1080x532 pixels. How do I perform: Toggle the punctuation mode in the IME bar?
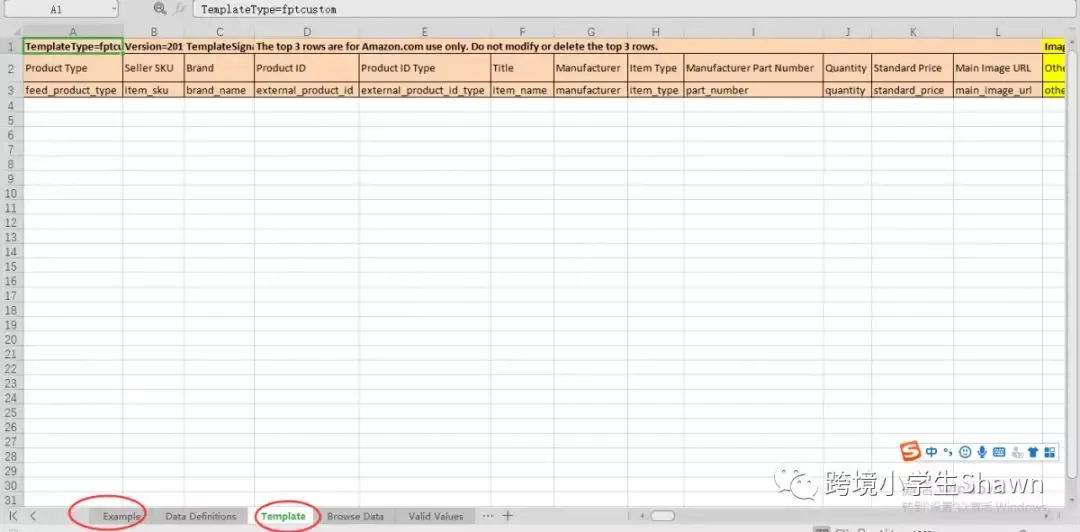pos(948,452)
